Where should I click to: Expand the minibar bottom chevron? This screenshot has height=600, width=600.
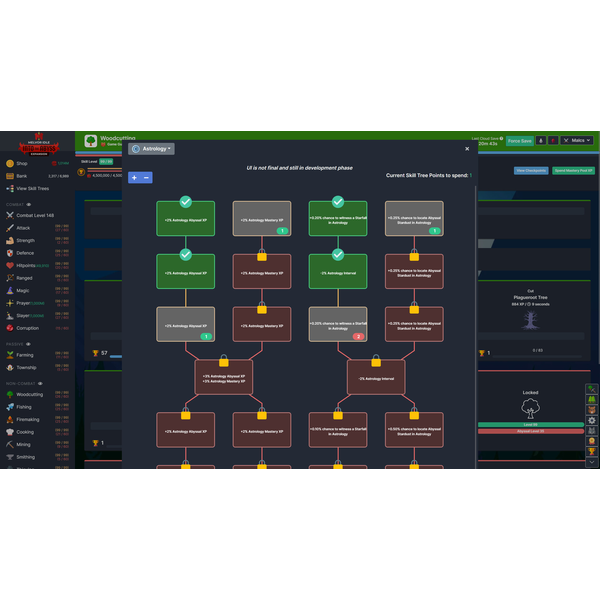pos(591,464)
